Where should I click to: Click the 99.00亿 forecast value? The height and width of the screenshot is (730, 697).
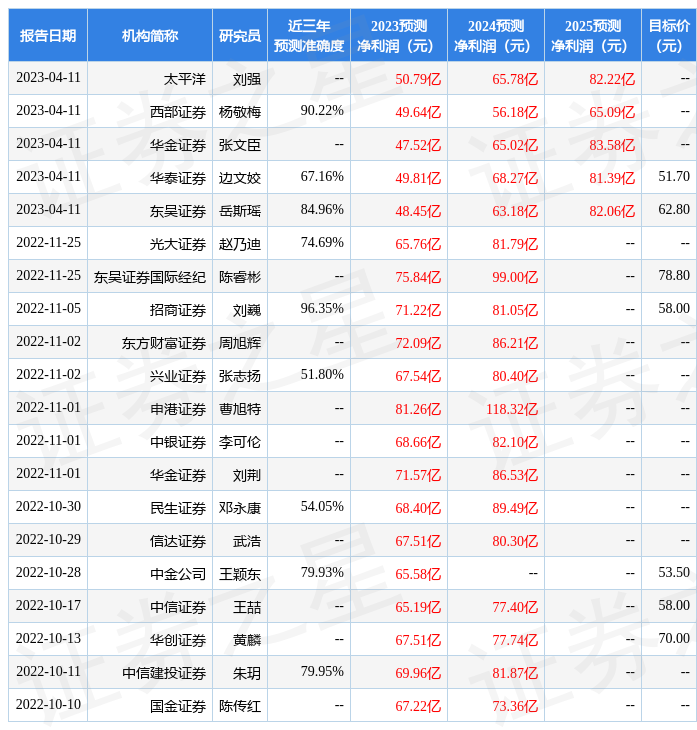point(515,277)
